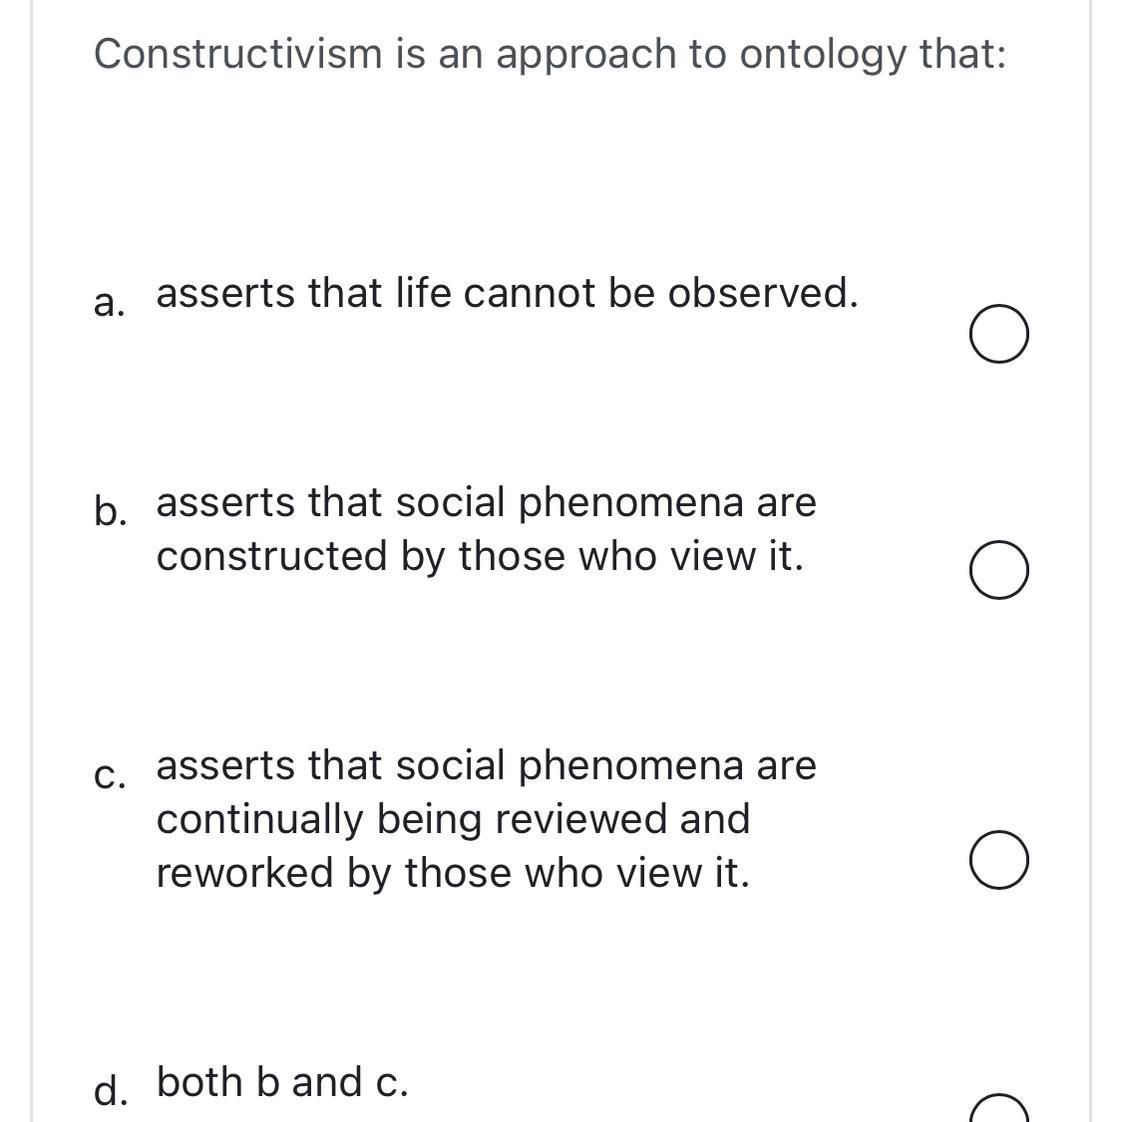Click the word 'Constructivism' in the question
This screenshot has width=1122, height=1122.
coord(238,54)
